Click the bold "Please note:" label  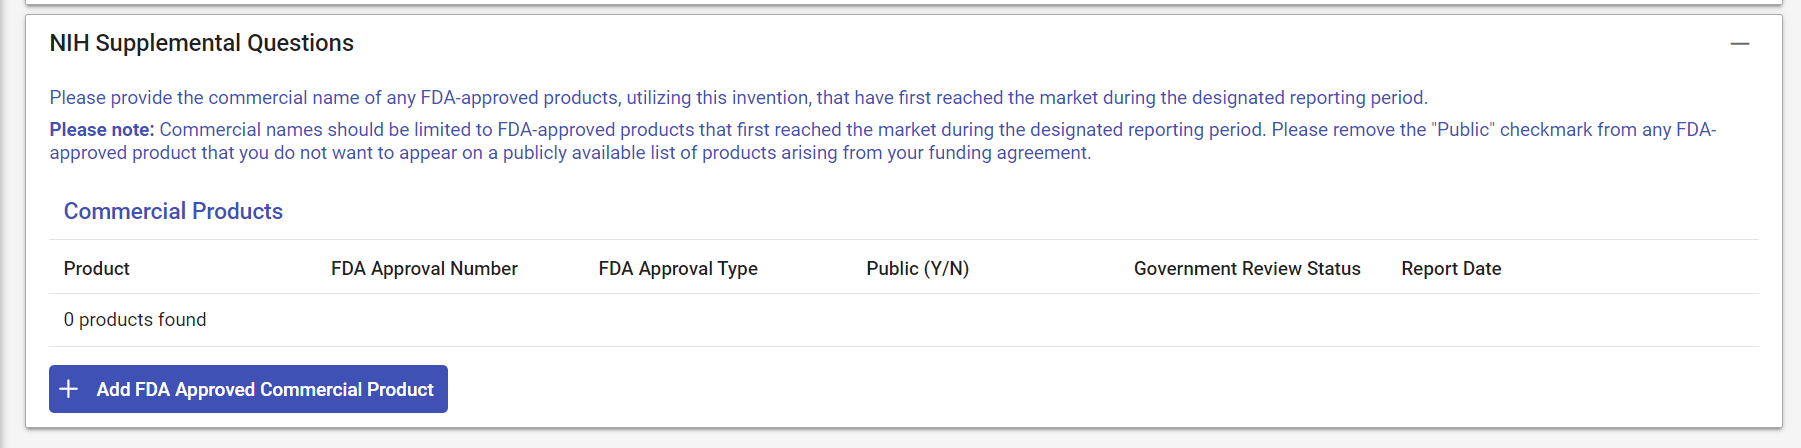tap(102, 130)
